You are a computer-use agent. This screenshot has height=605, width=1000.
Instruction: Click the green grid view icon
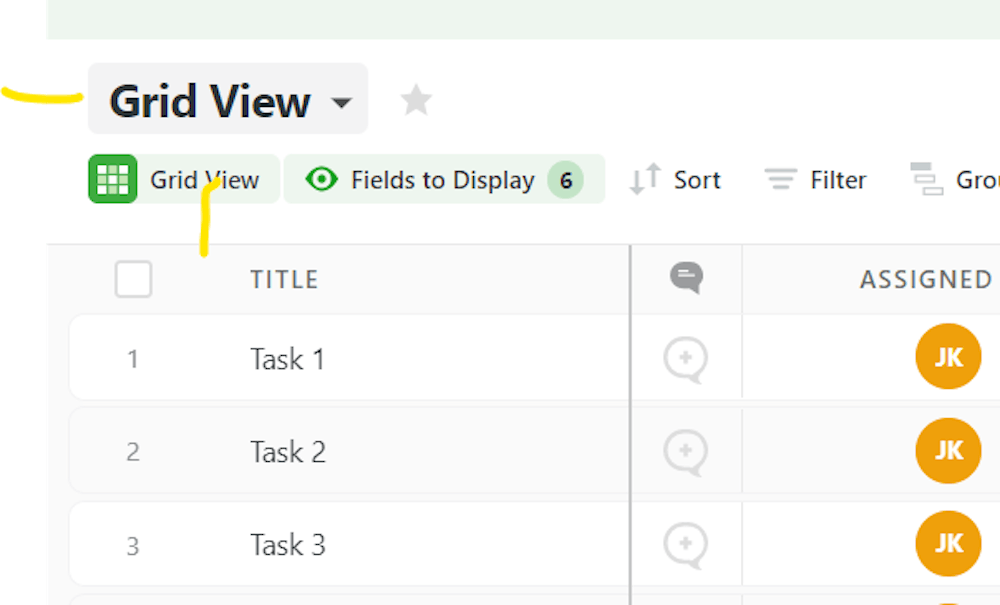[113, 179]
